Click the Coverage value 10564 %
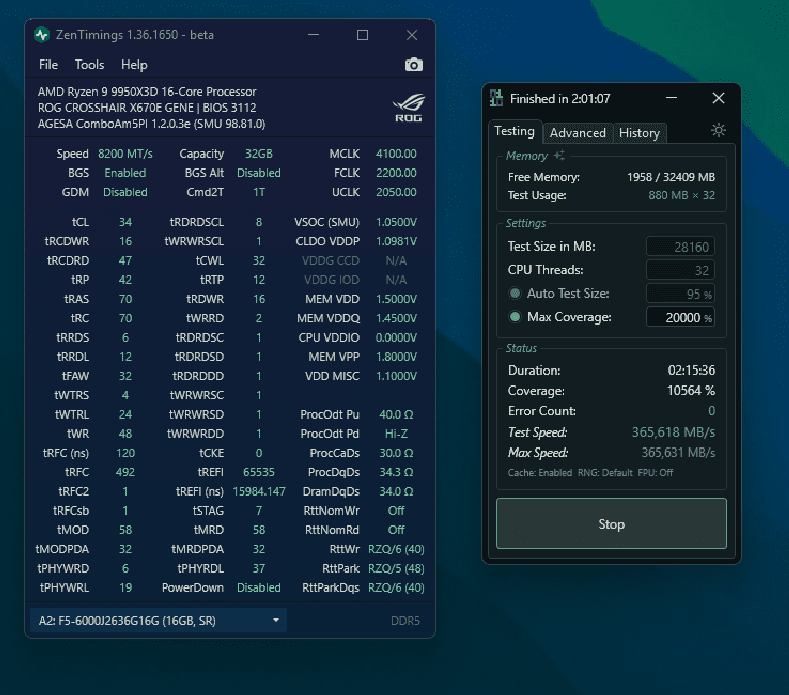The image size is (789, 695). [x=690, y=391]
